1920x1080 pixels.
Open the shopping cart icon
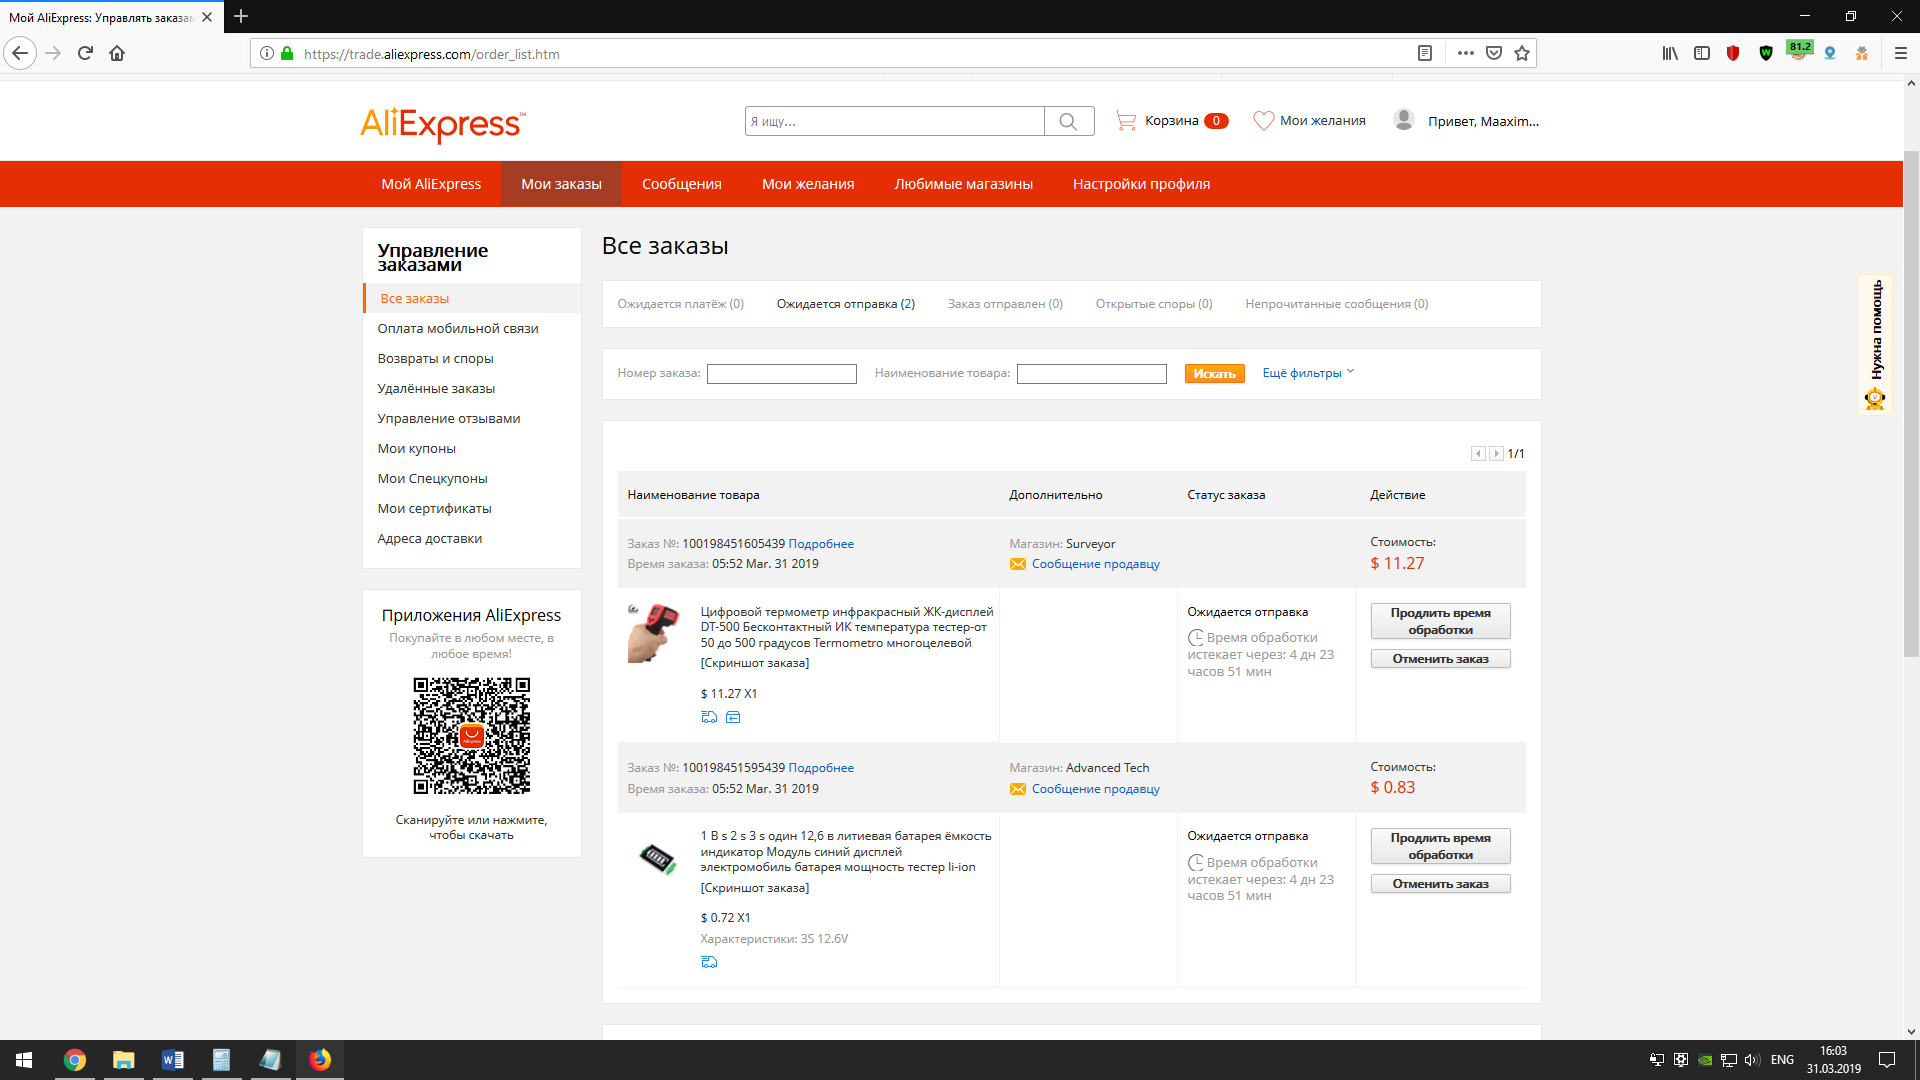click(1126, 121)
